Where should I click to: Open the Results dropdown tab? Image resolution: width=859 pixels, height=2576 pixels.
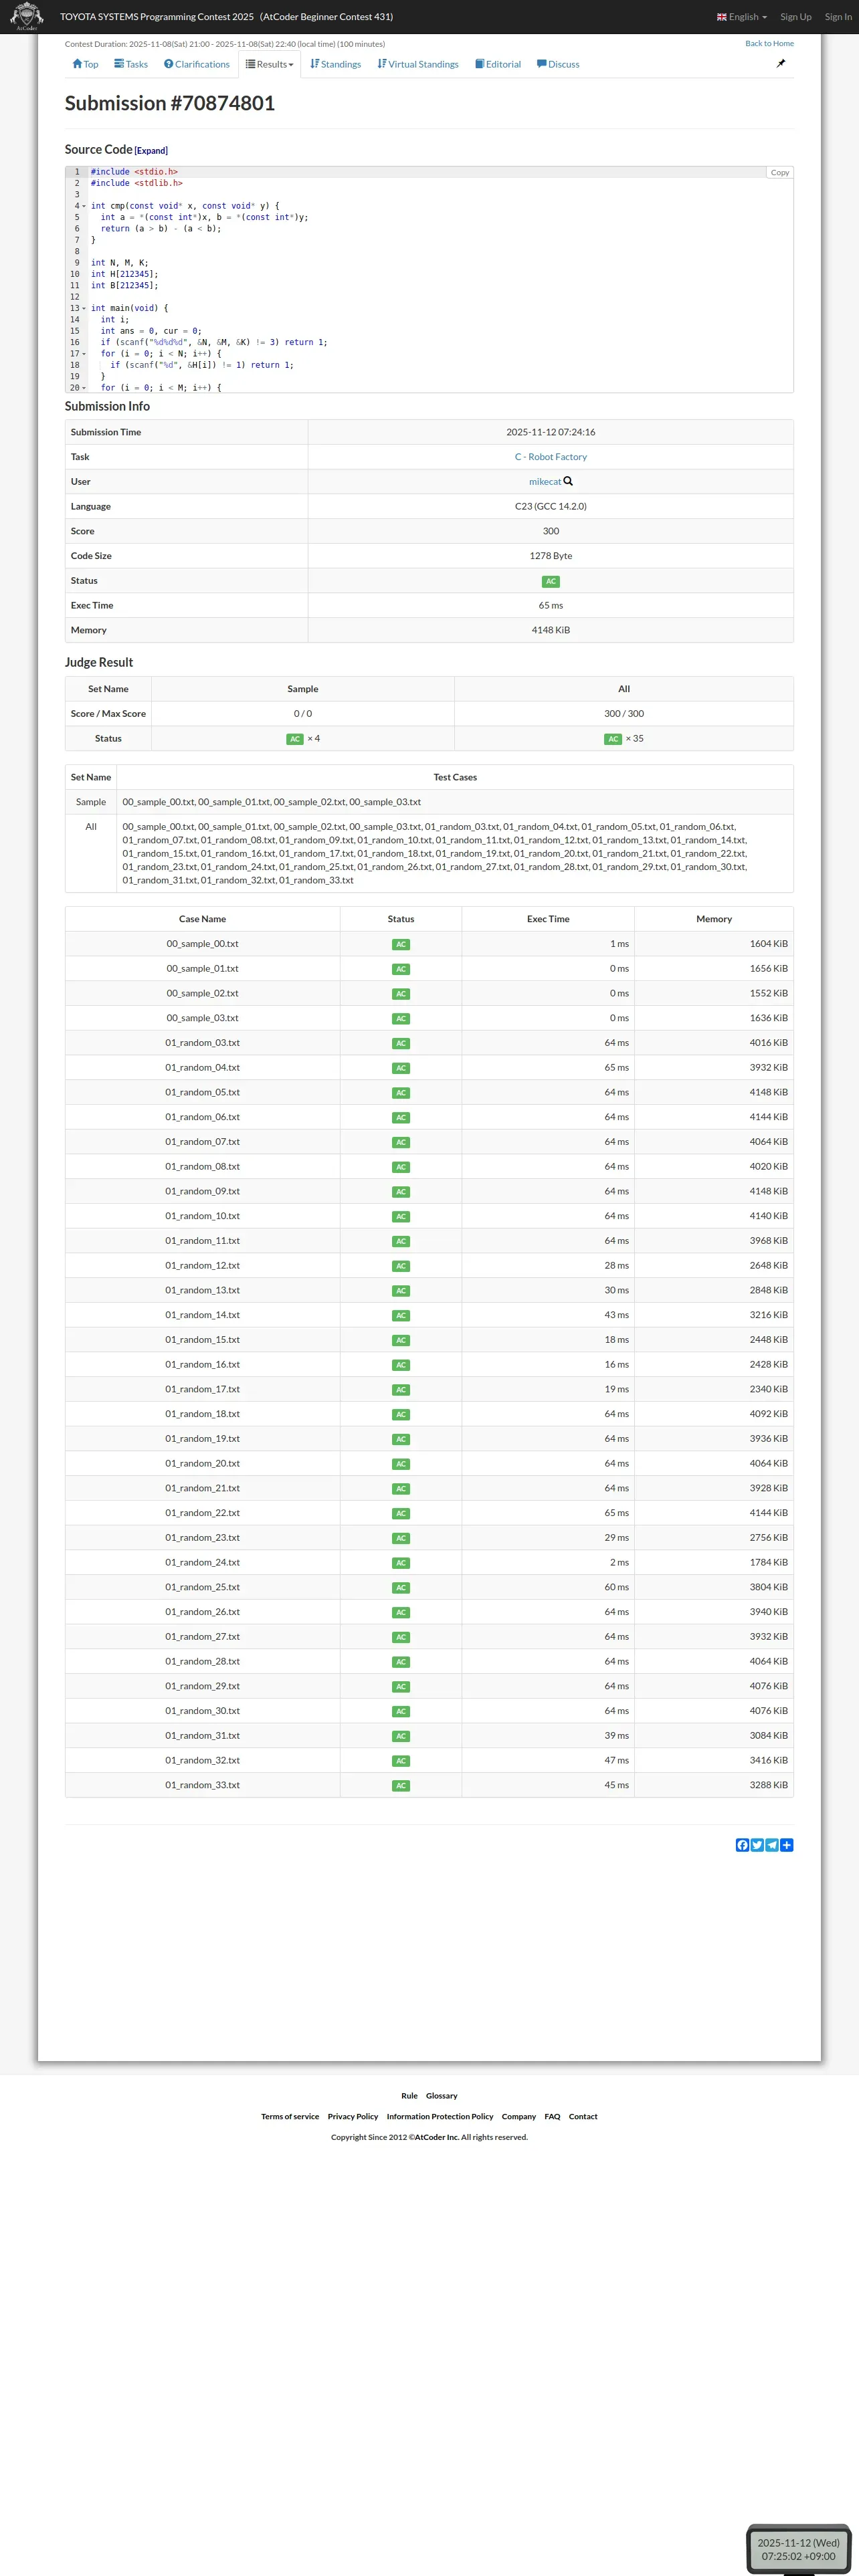(270, 64)
